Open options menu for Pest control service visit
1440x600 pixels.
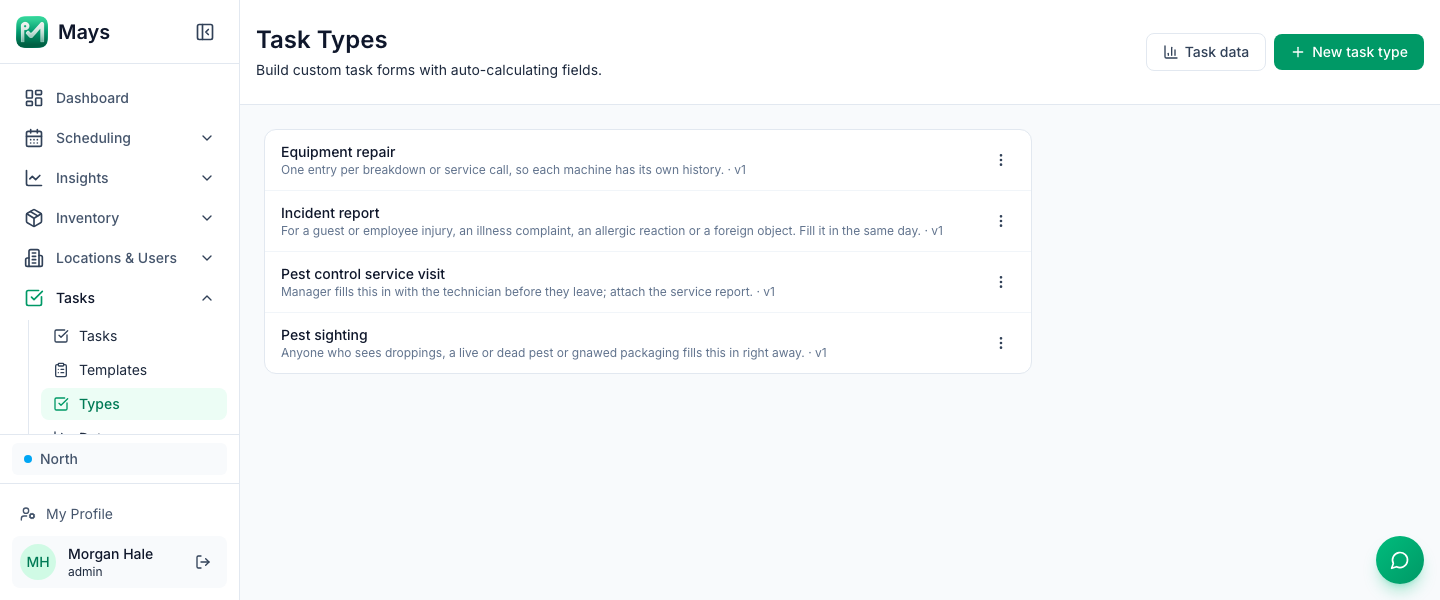[1001, 282]
